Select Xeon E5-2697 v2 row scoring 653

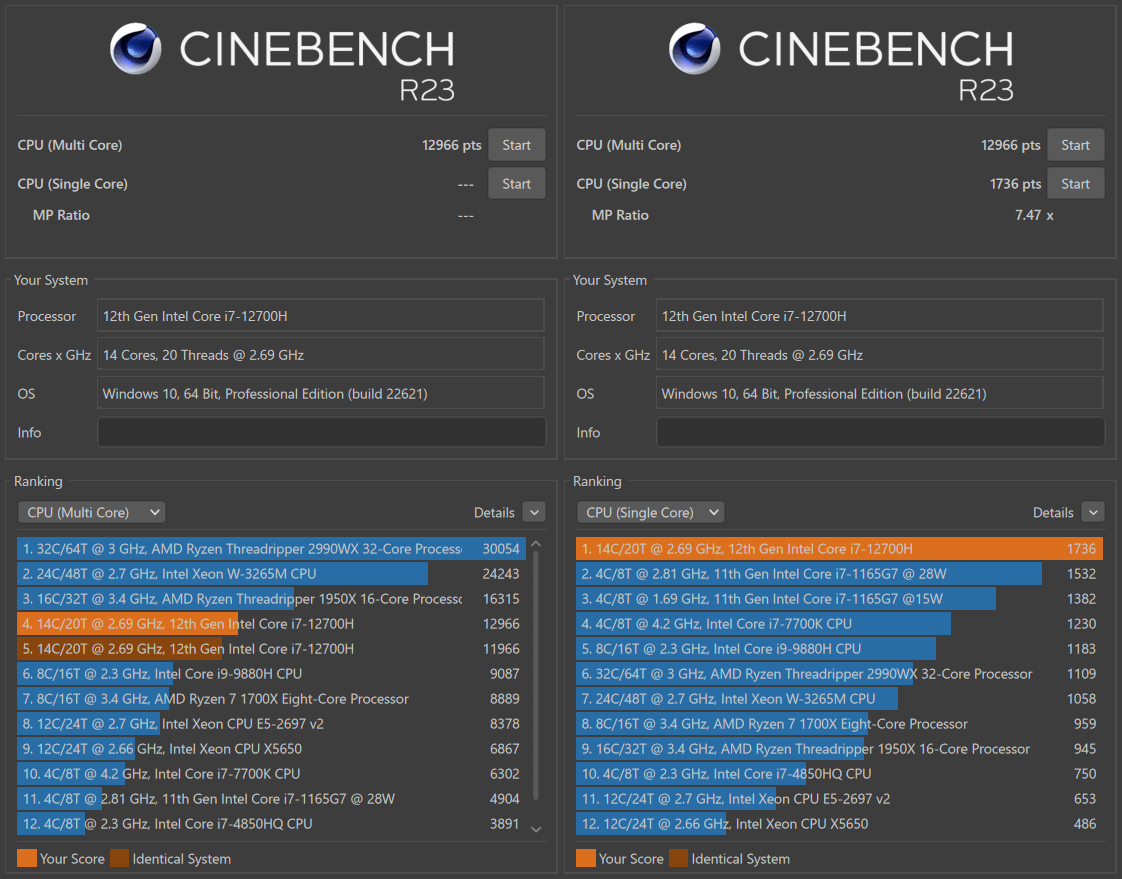839,799
